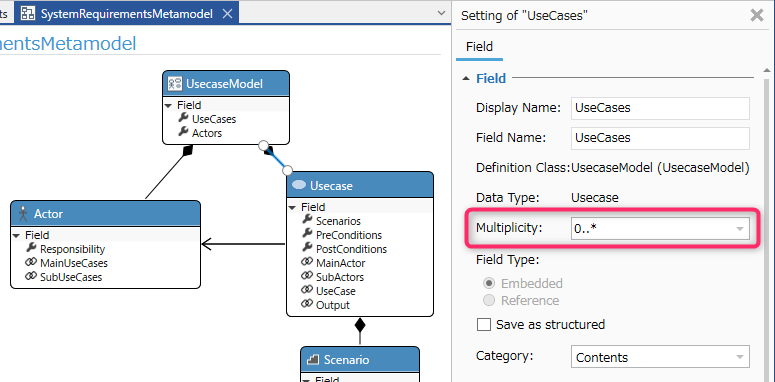Select the SubActors field in Usecase
775x382 pixels.
[340, 277]
